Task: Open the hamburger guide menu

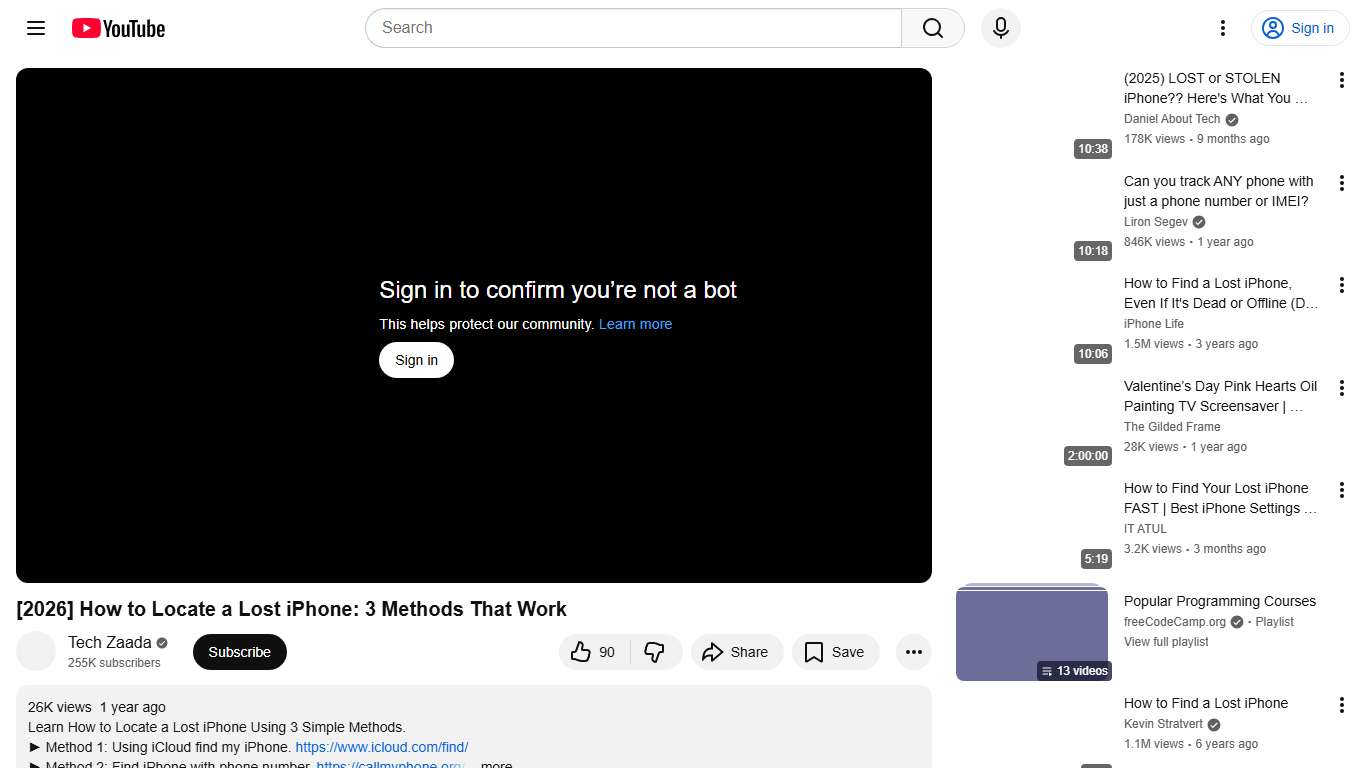Action: tap(36, 28)
